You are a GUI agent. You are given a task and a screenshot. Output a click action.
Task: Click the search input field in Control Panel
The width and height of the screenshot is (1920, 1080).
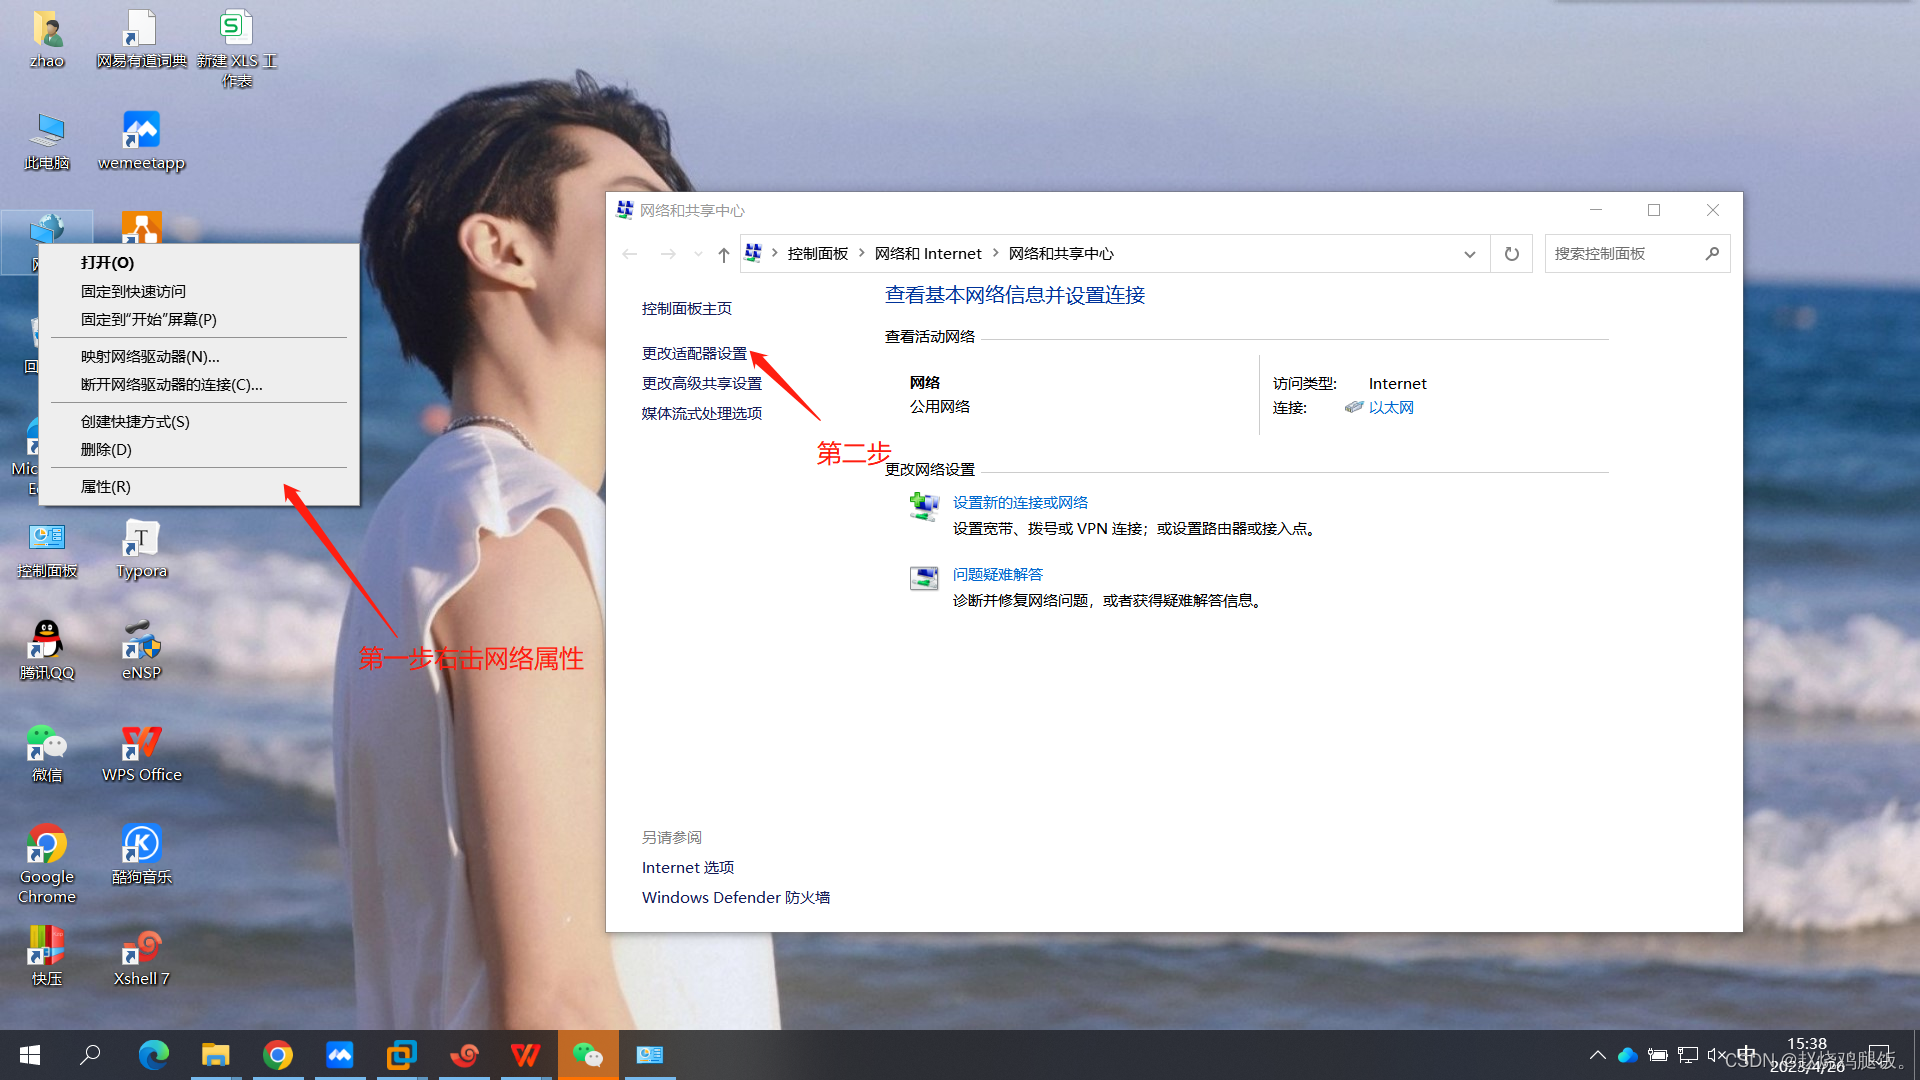(1625, 253)
